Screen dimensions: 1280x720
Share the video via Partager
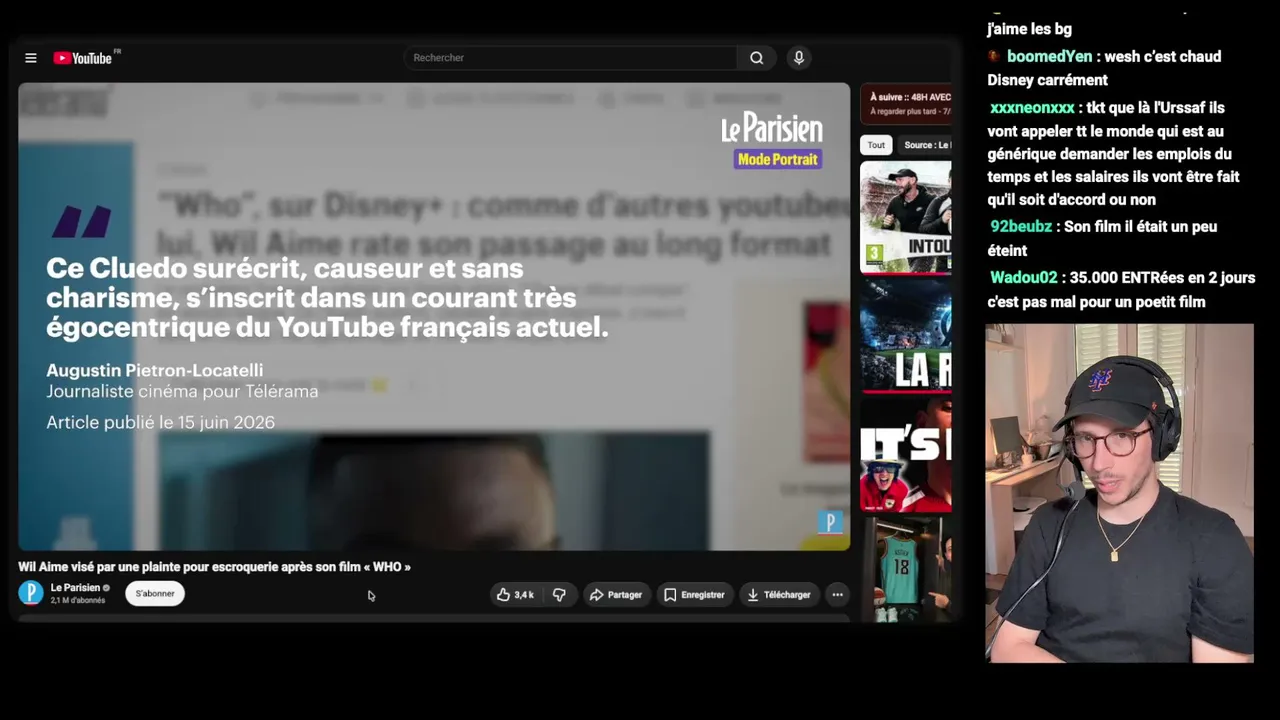tap(616, 595)
